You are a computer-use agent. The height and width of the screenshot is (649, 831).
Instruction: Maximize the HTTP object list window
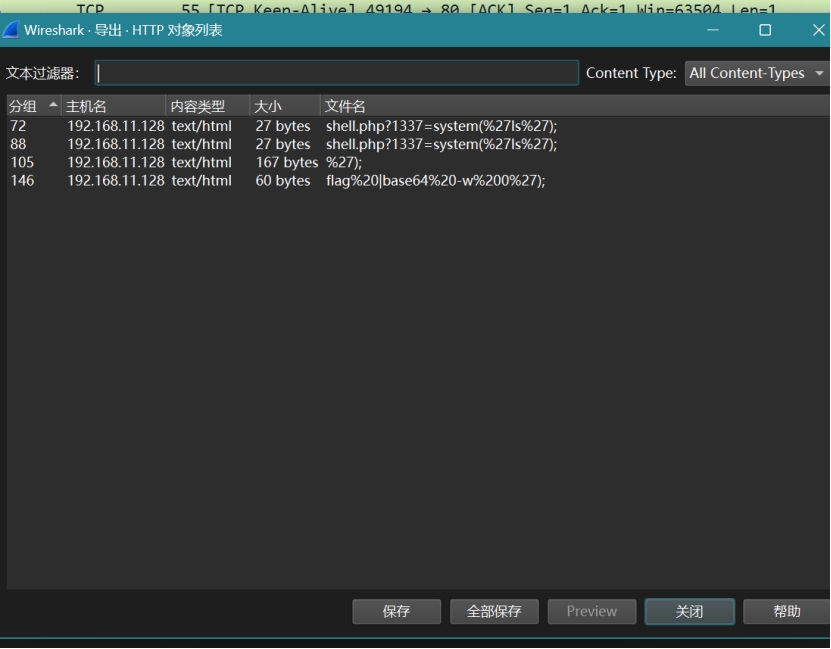click(765, 30)
